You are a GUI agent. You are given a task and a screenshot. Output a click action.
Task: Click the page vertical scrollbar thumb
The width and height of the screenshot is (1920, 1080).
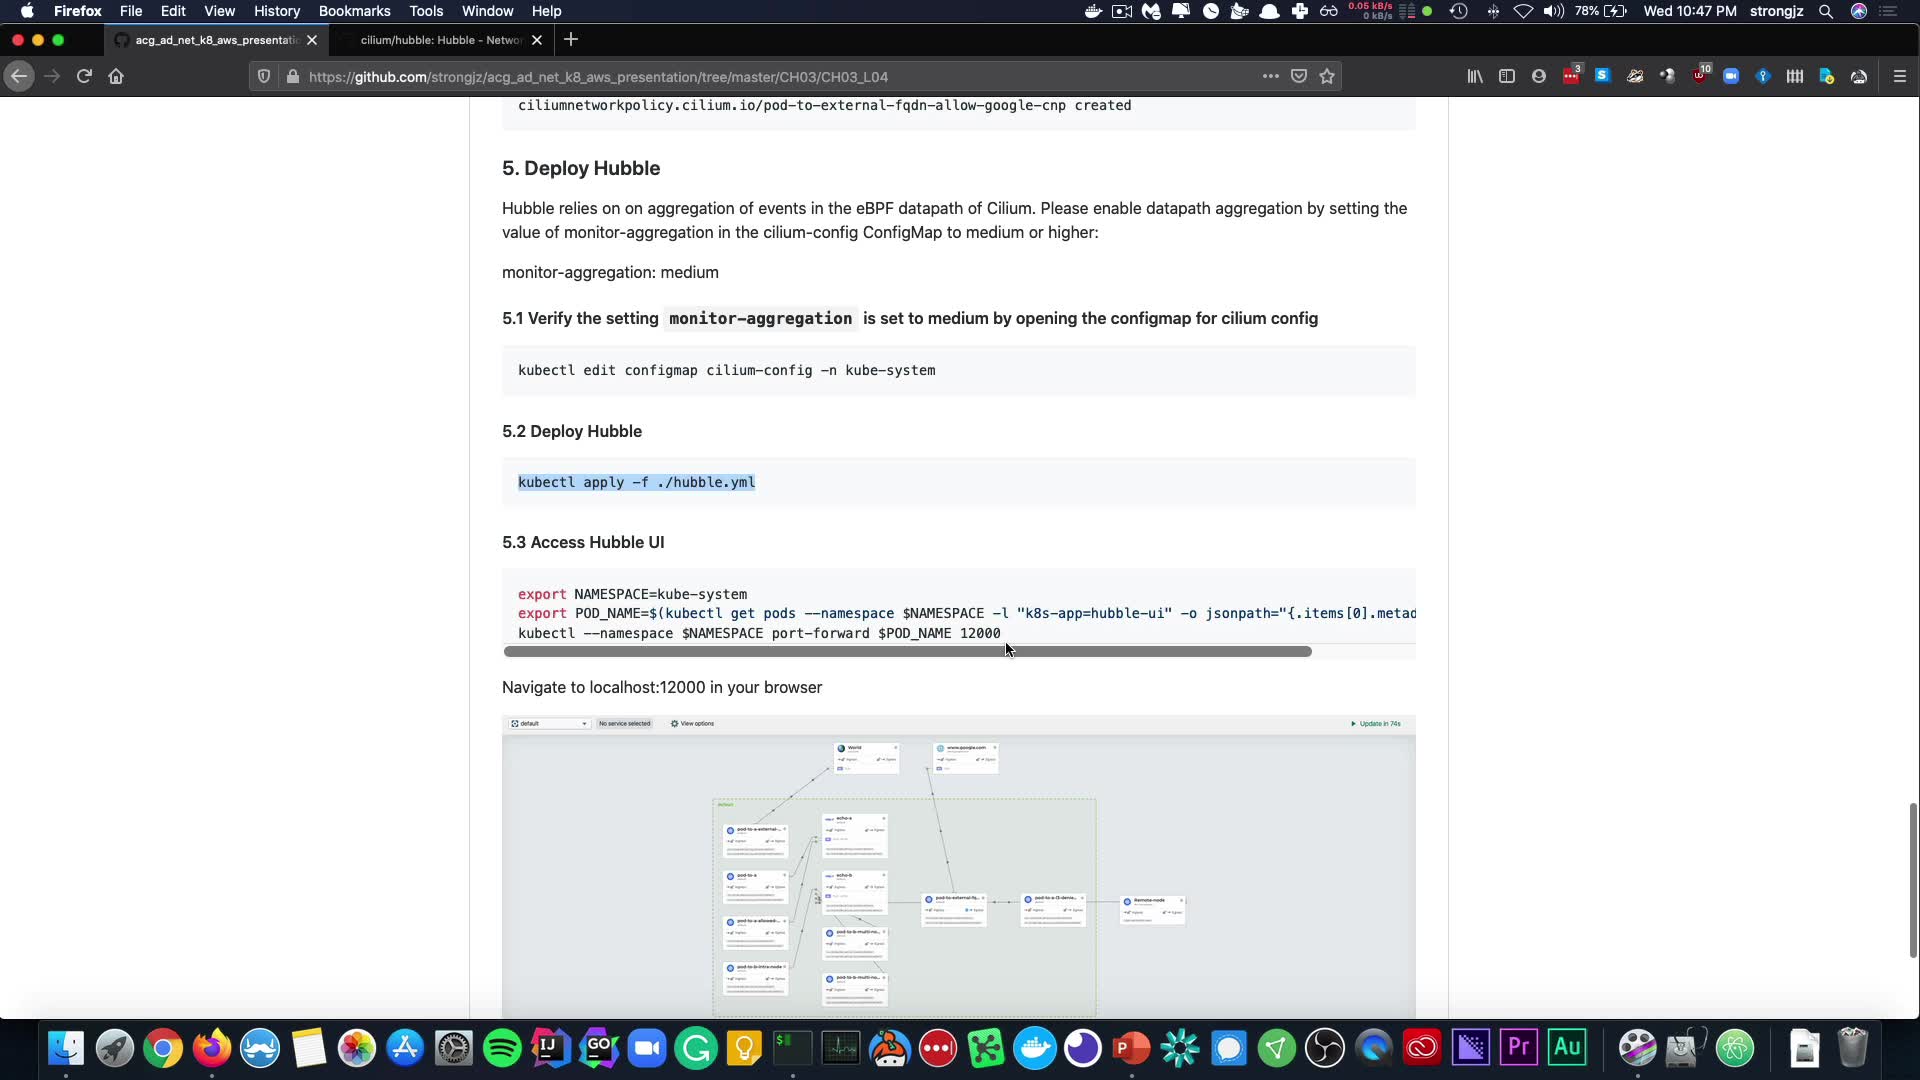point(1913,880)
